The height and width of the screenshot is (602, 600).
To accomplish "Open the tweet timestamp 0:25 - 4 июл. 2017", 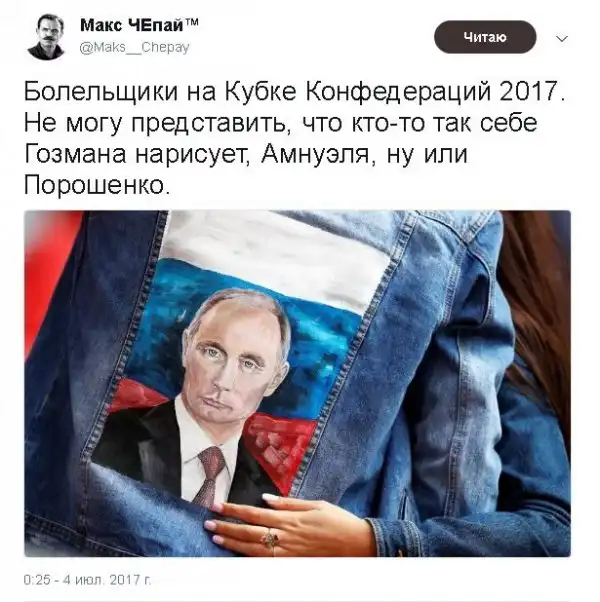I will point(88,579).
